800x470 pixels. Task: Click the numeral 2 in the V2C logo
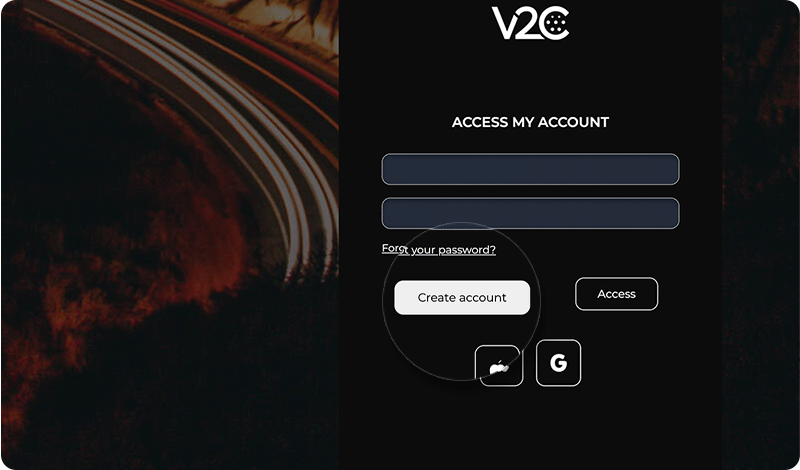click(529, 23)
